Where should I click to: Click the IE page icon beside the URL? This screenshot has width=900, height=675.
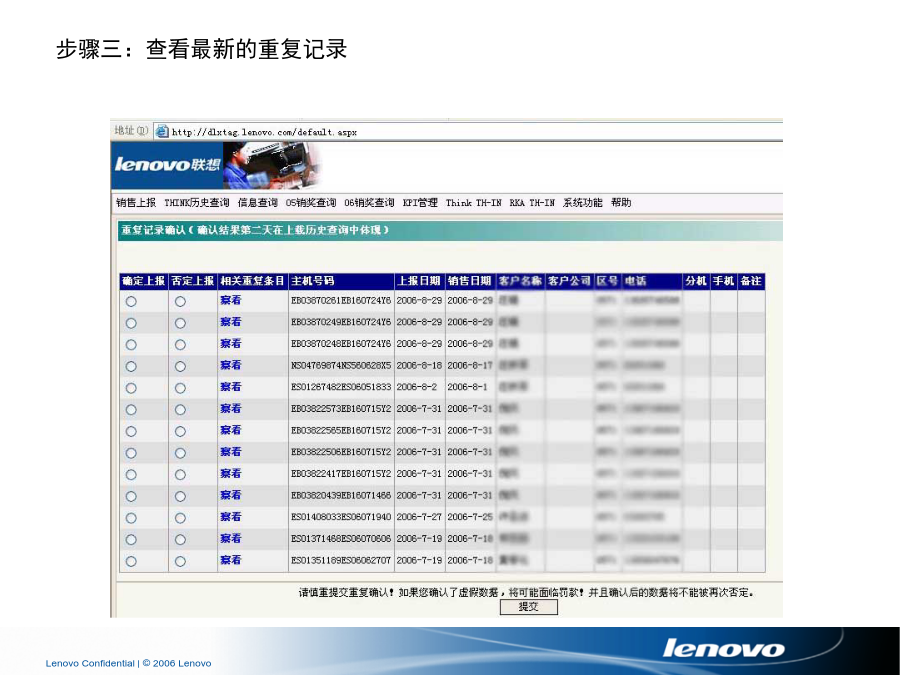coord(162,131)
